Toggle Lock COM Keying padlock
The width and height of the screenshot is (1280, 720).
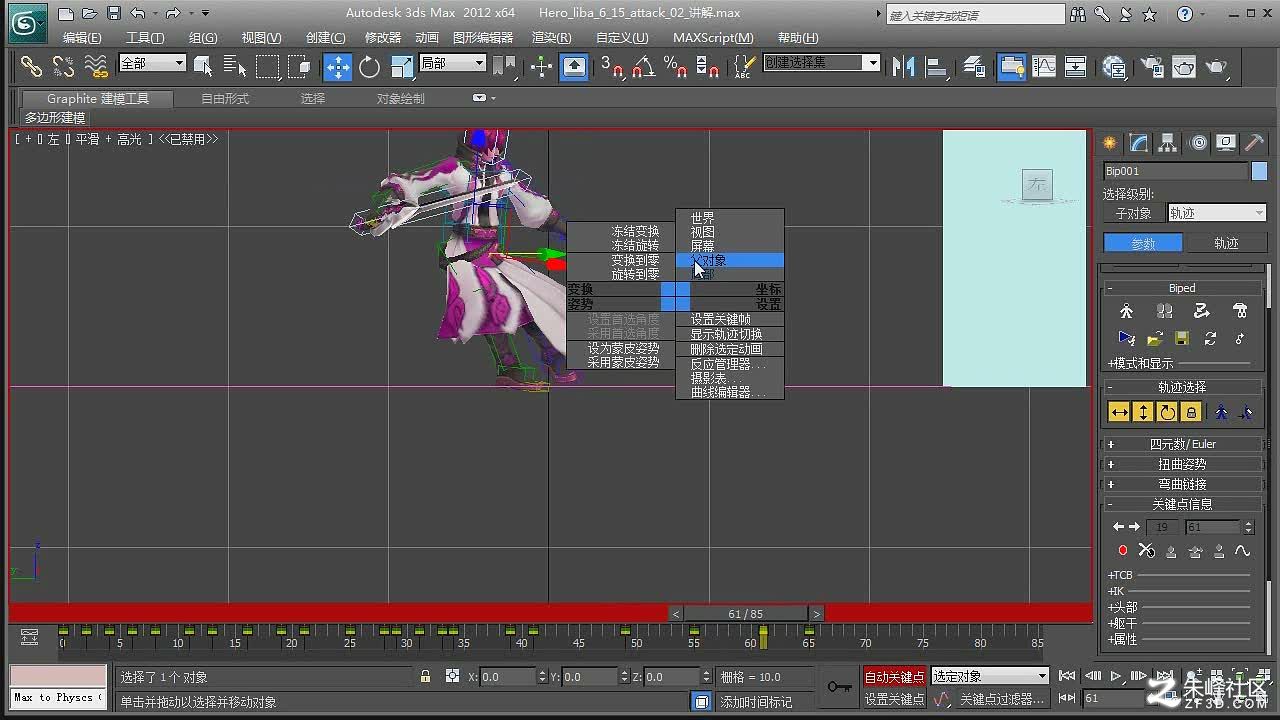pos(1191,412)
